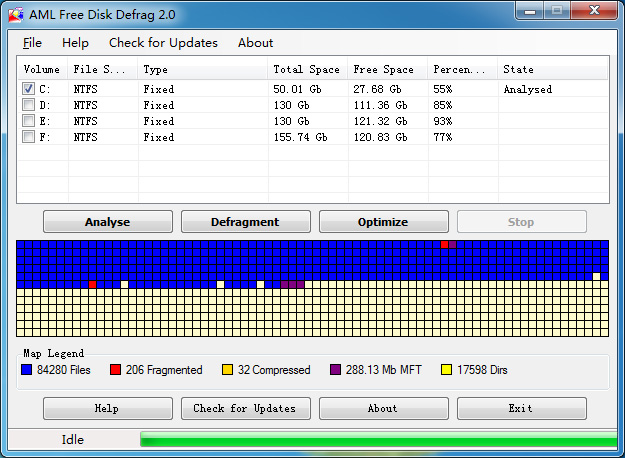Click the '77%' percent cell
This screenshot has height=458, width=625.
click(x=443, y=137)
